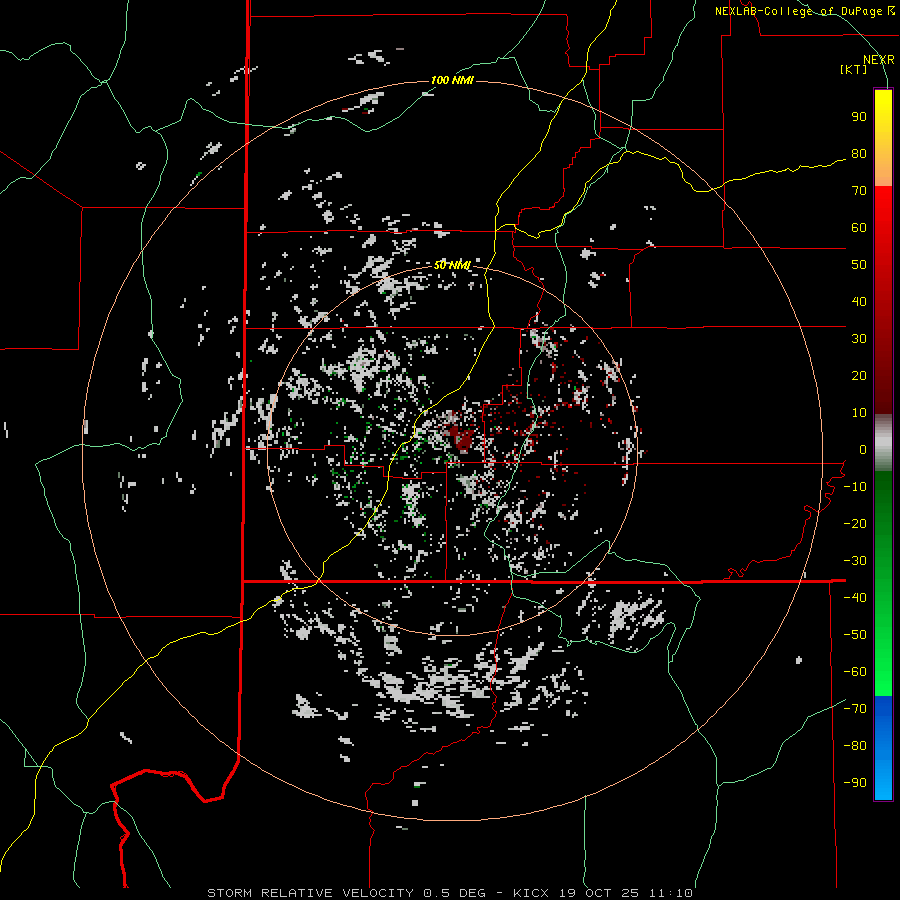Click the -70 value on velocity scale
The height and width of the screenshot is (900, 900).
[x=855, y=709]
